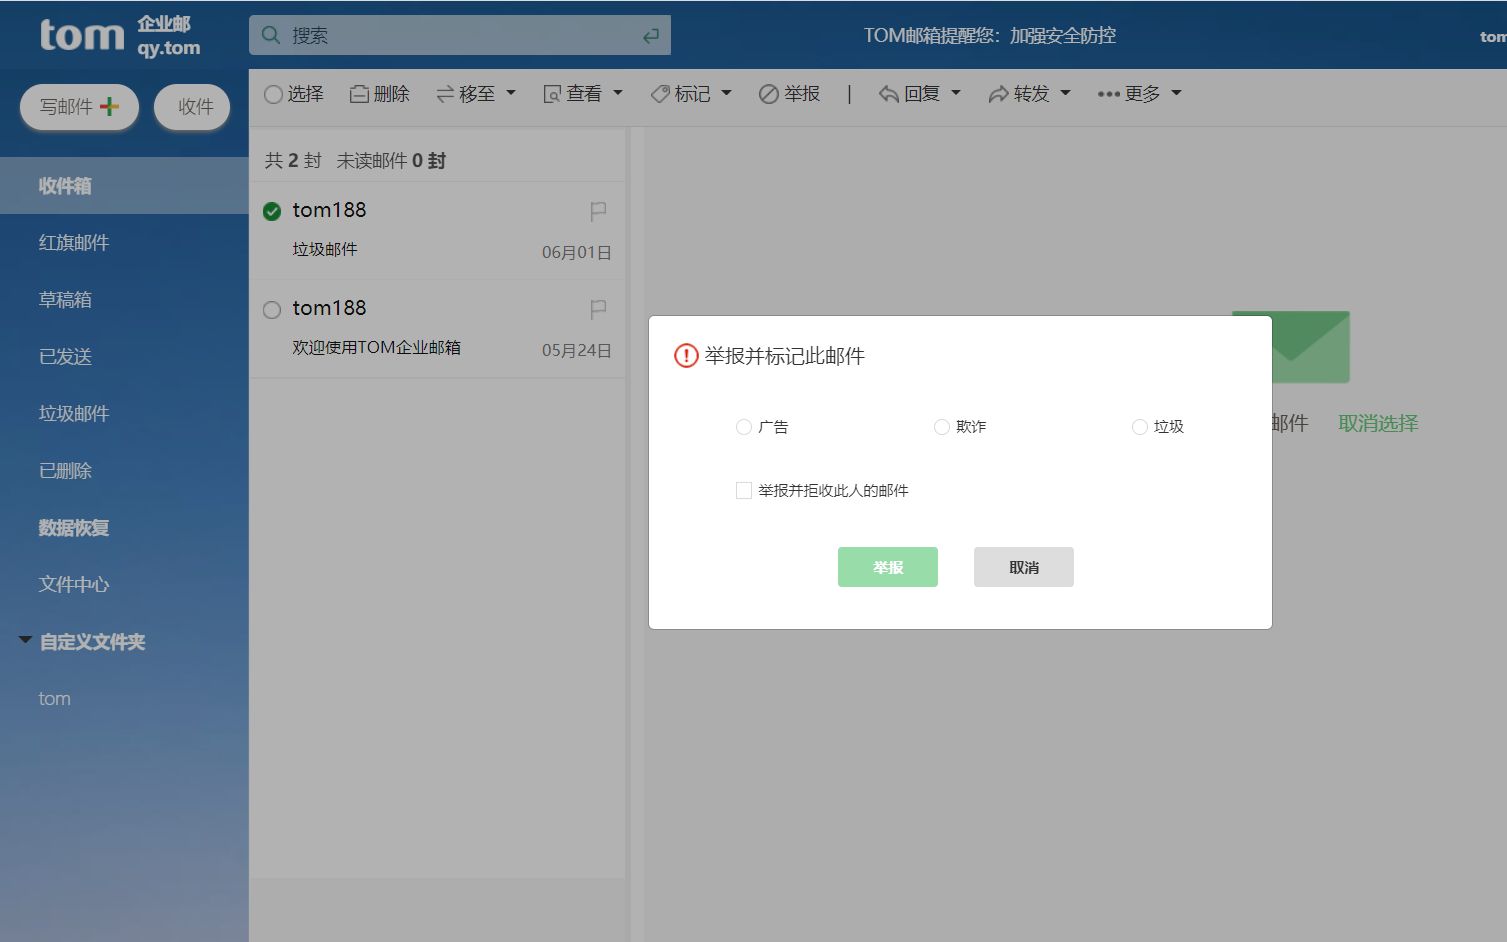Click the flag icon on the tom188 email
This screenshot has height=942, width=1507.
597,210
